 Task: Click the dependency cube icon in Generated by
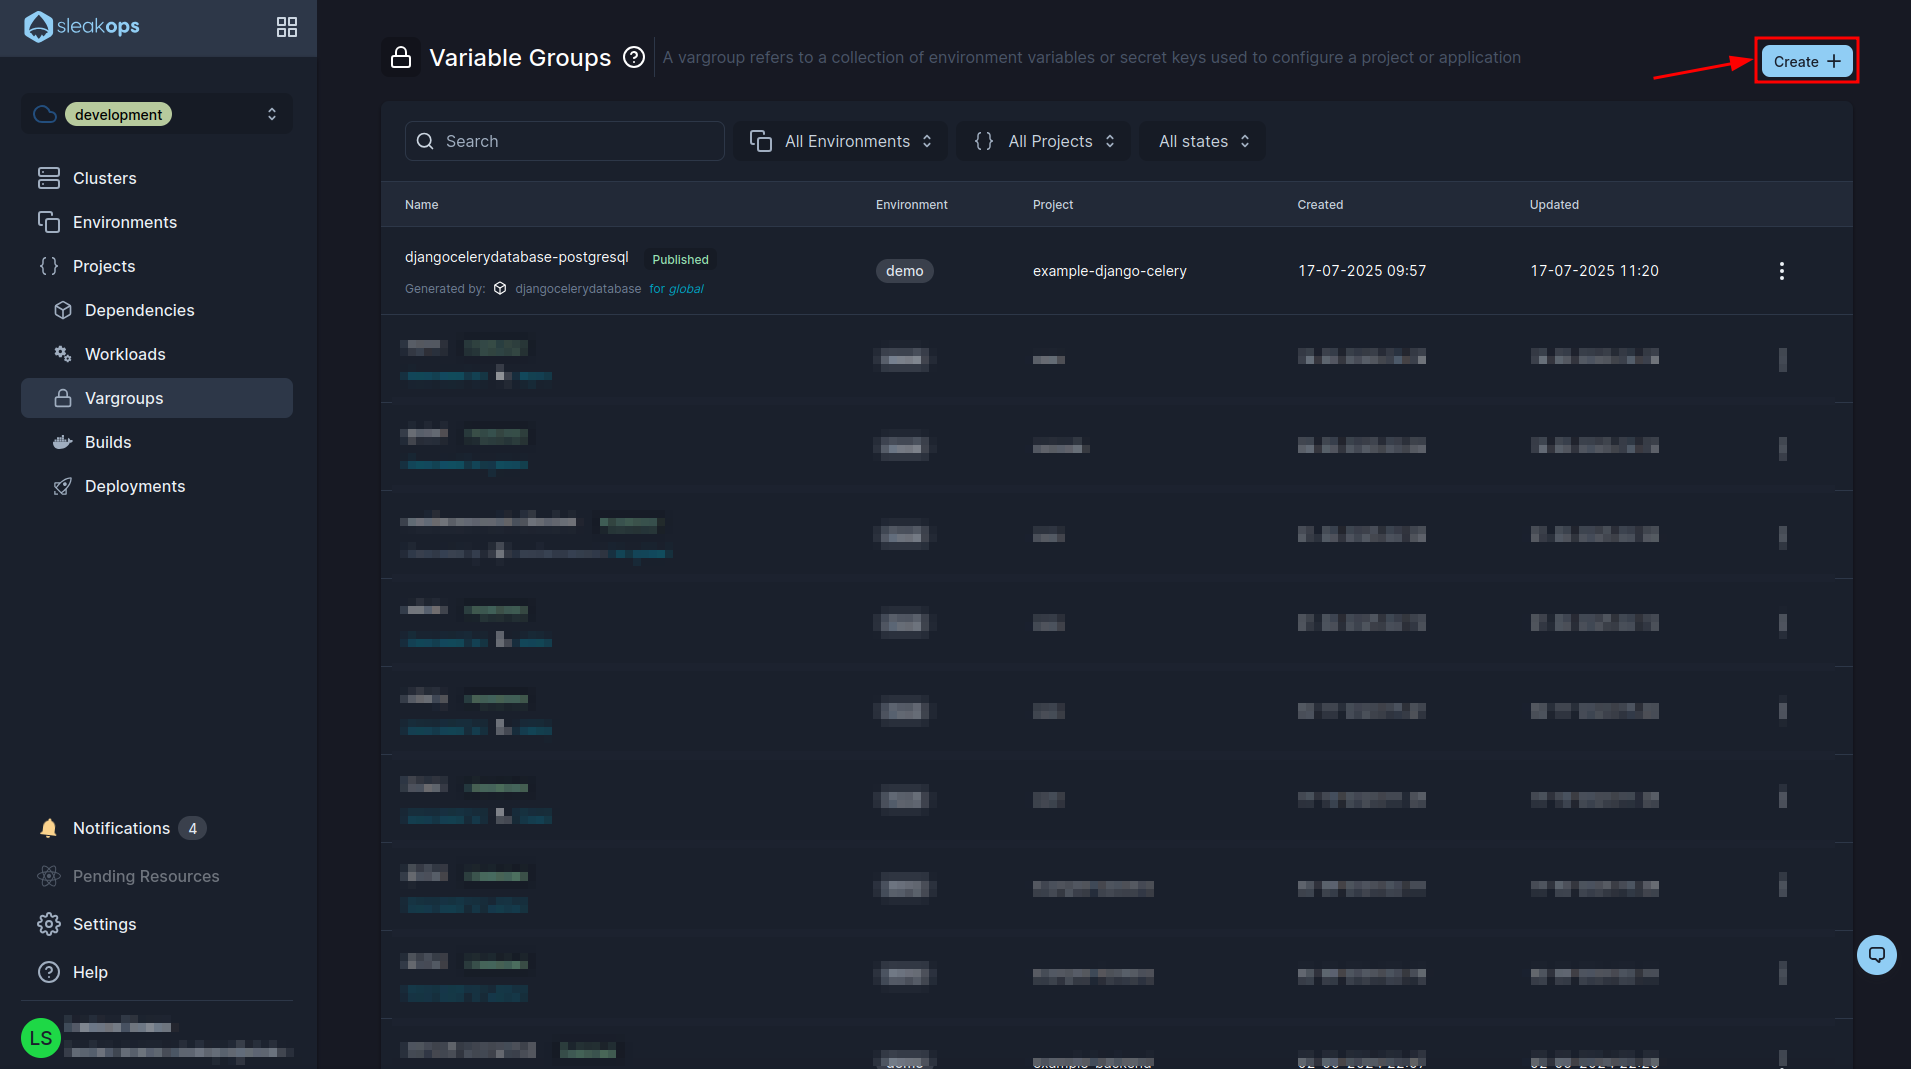point(500,289)
